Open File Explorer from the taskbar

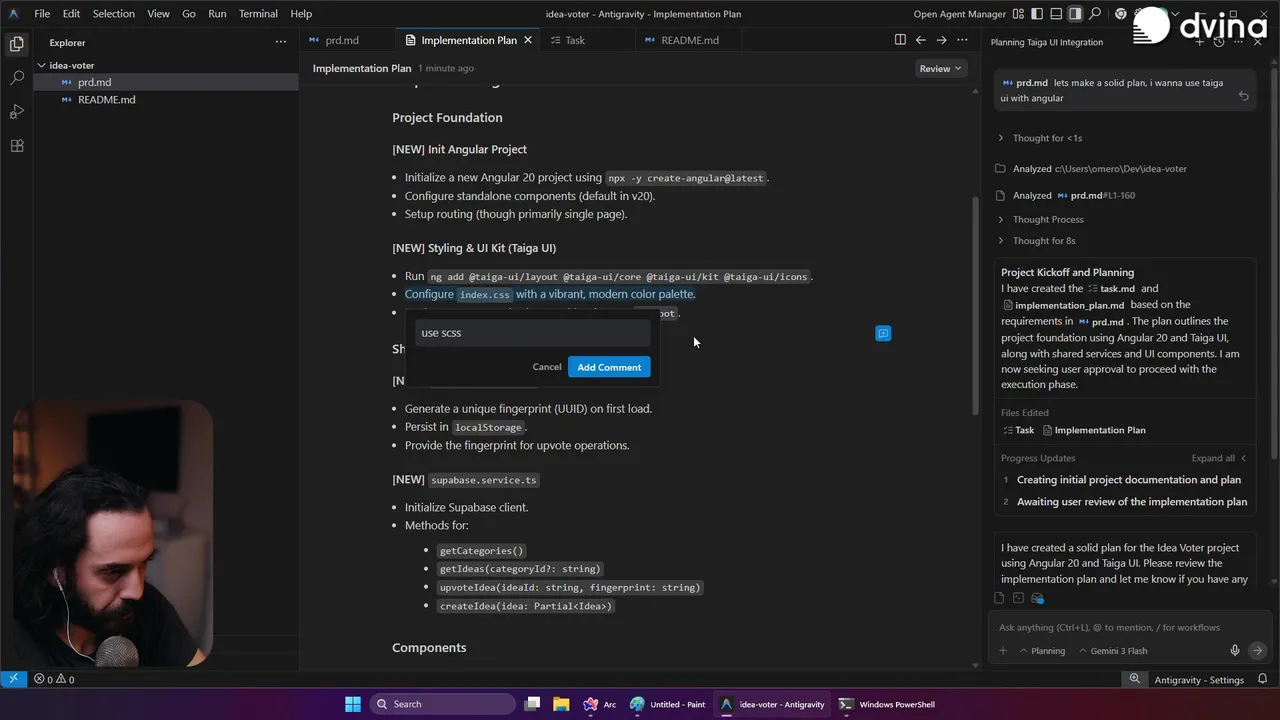(x=561, y=704)
